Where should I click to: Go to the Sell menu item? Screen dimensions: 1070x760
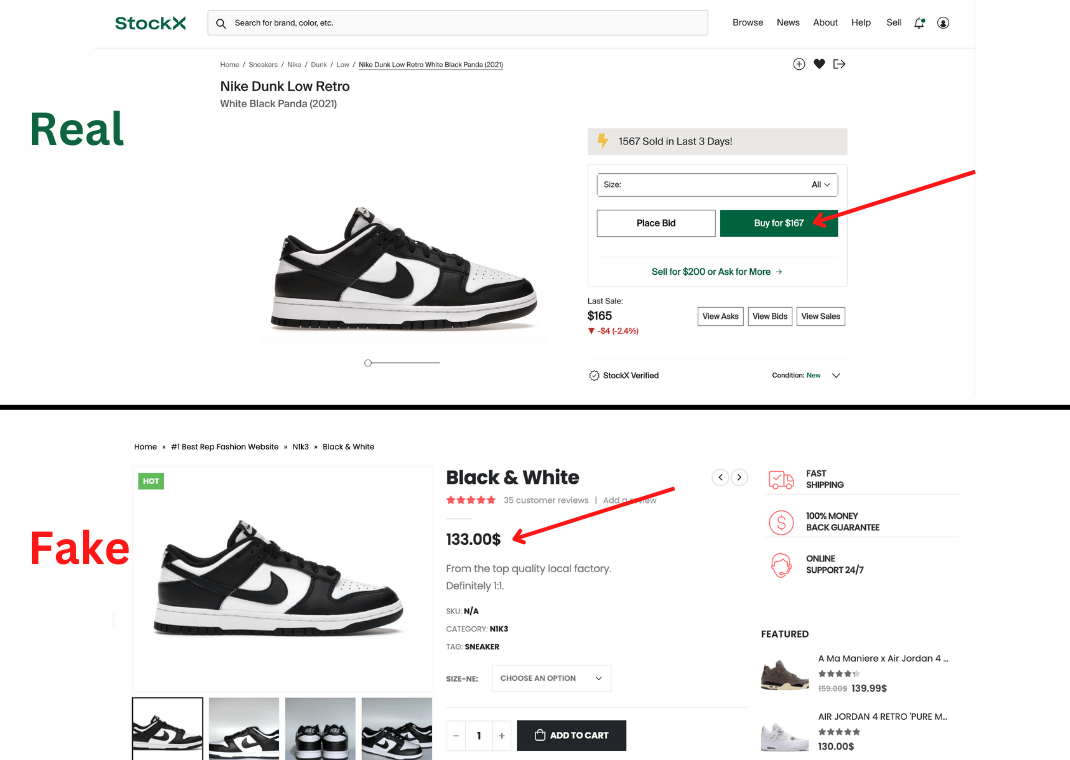pos(893,23)
